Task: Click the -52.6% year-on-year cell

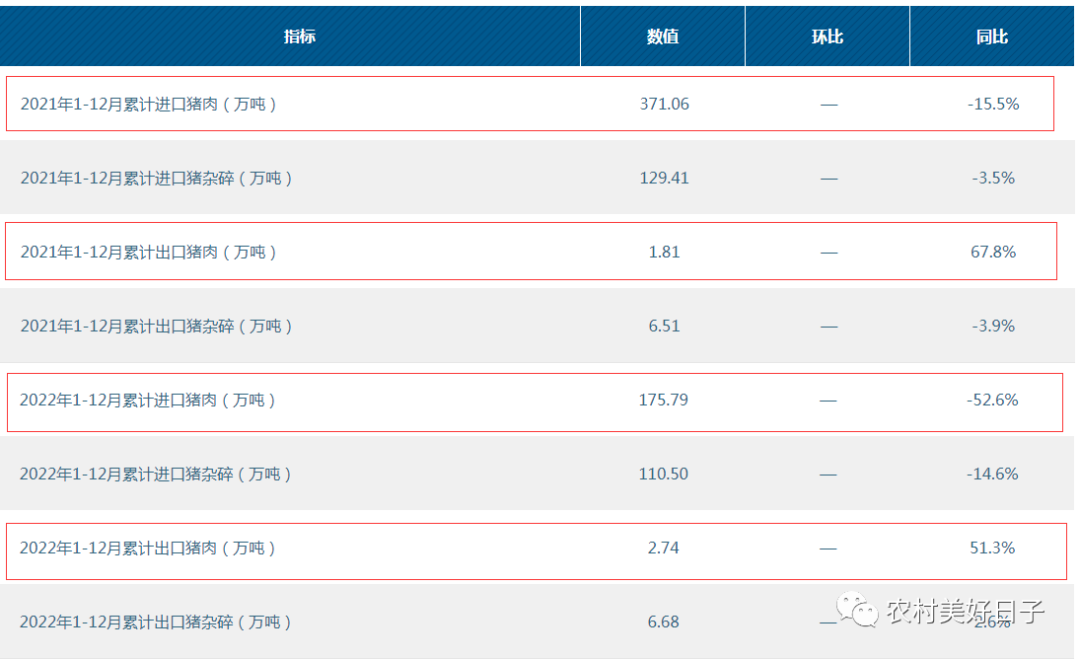Action: coord(993,400)
